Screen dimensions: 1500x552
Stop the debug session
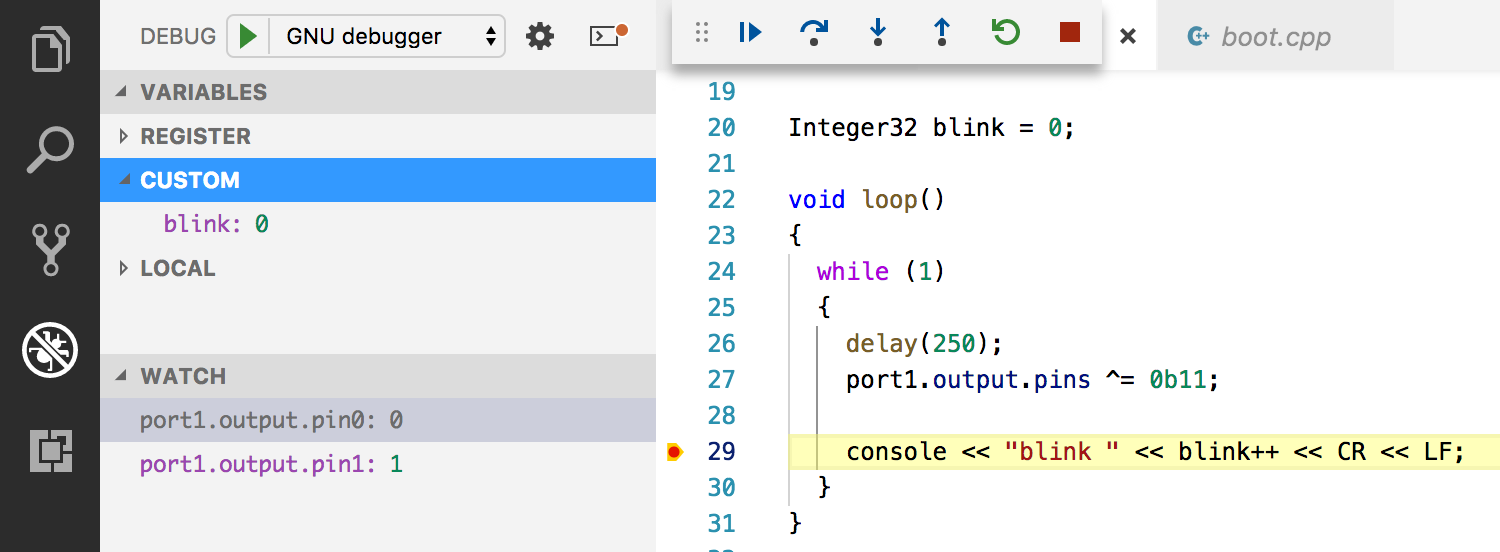[1070, 33]
